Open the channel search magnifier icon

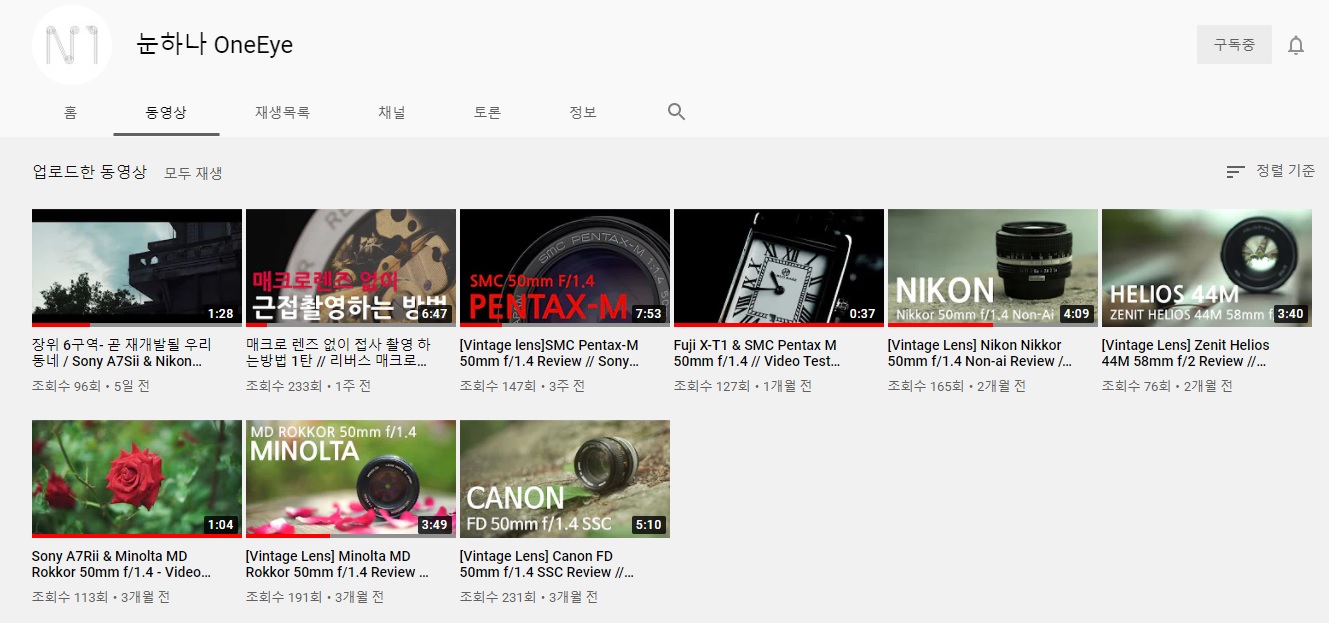tap(676, 112)
